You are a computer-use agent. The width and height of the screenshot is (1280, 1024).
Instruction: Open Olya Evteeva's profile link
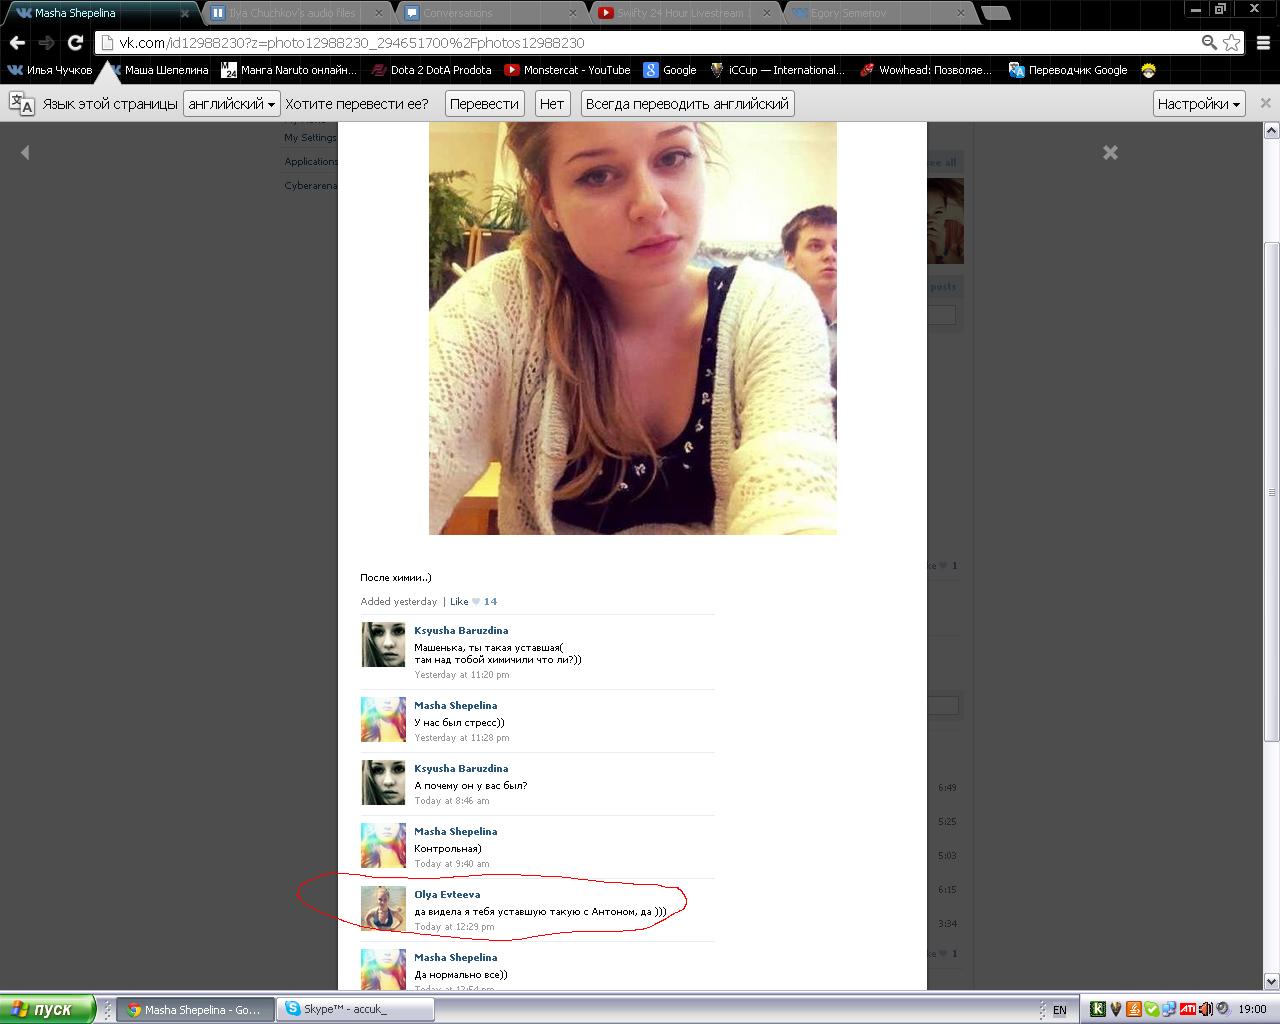tap(447, 895)
